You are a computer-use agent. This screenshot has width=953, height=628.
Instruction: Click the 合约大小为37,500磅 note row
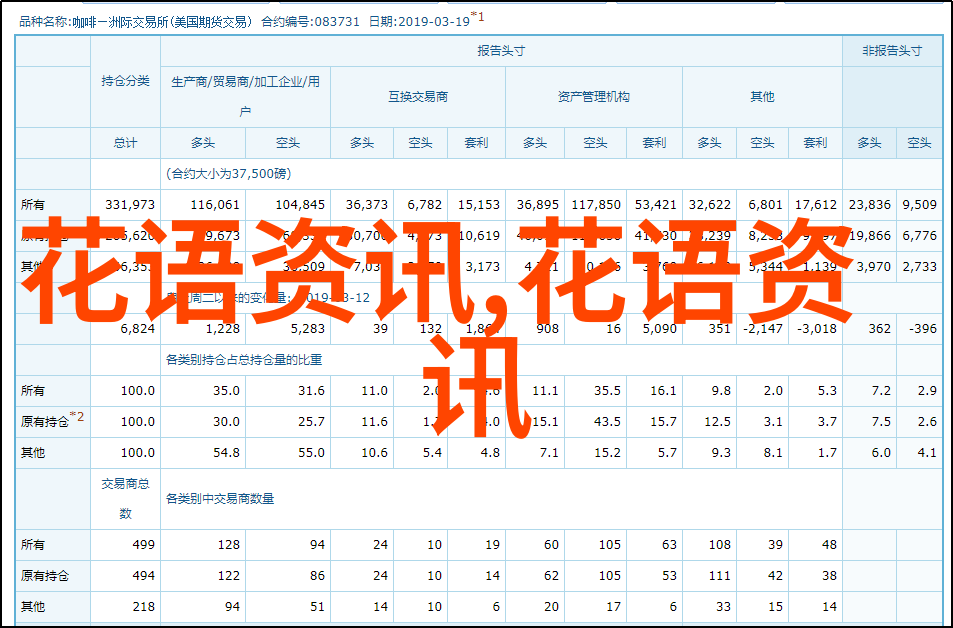229,174
